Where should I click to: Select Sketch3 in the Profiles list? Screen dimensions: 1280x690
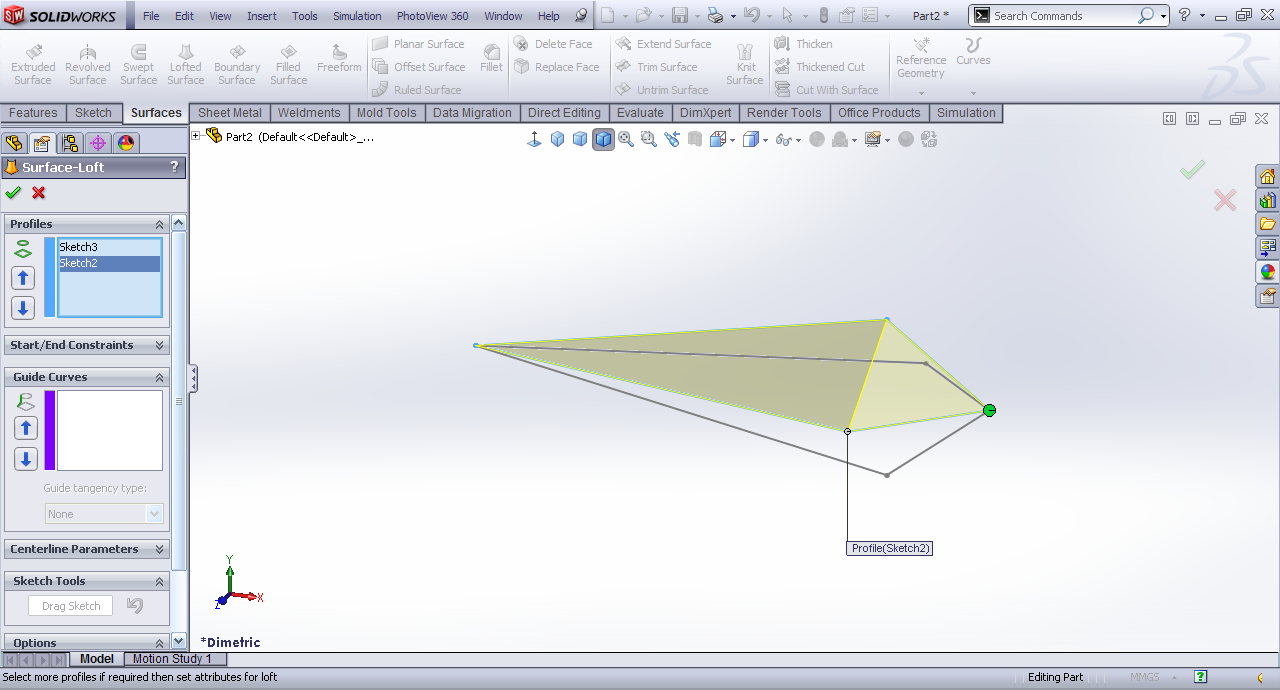(x=79, y=247)
